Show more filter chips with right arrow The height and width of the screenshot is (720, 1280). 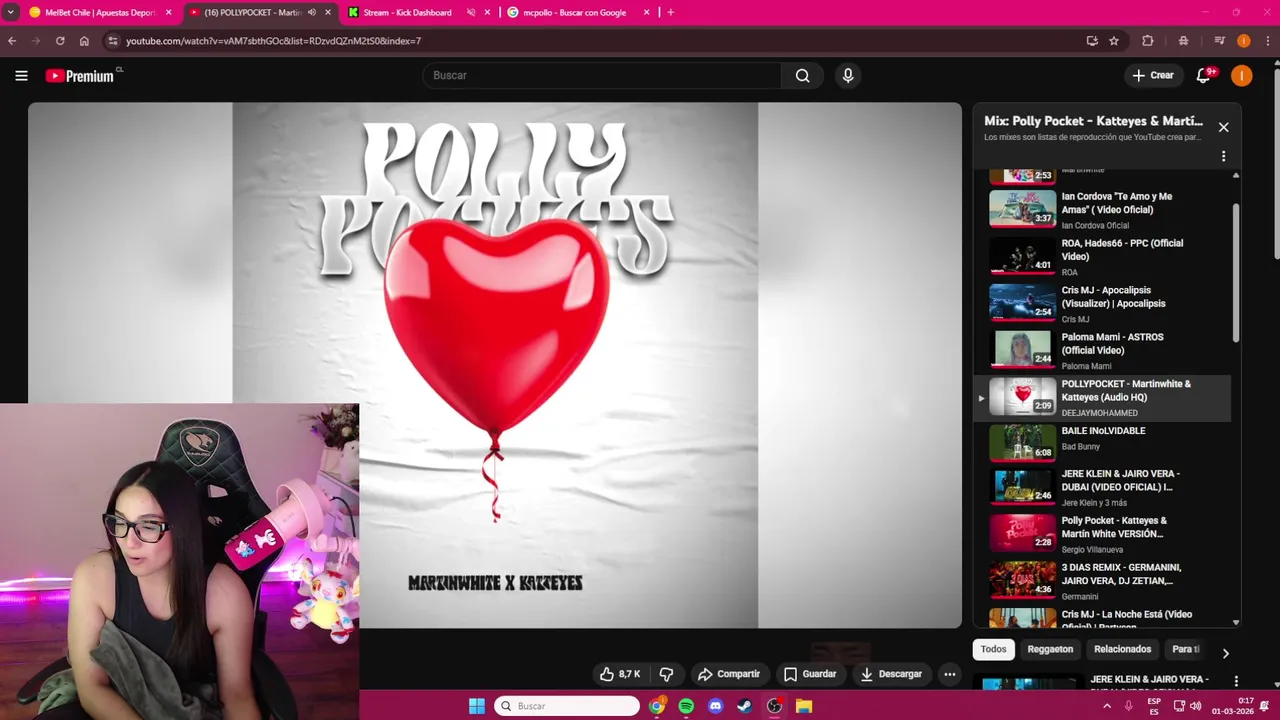[x=1225, y=653]
